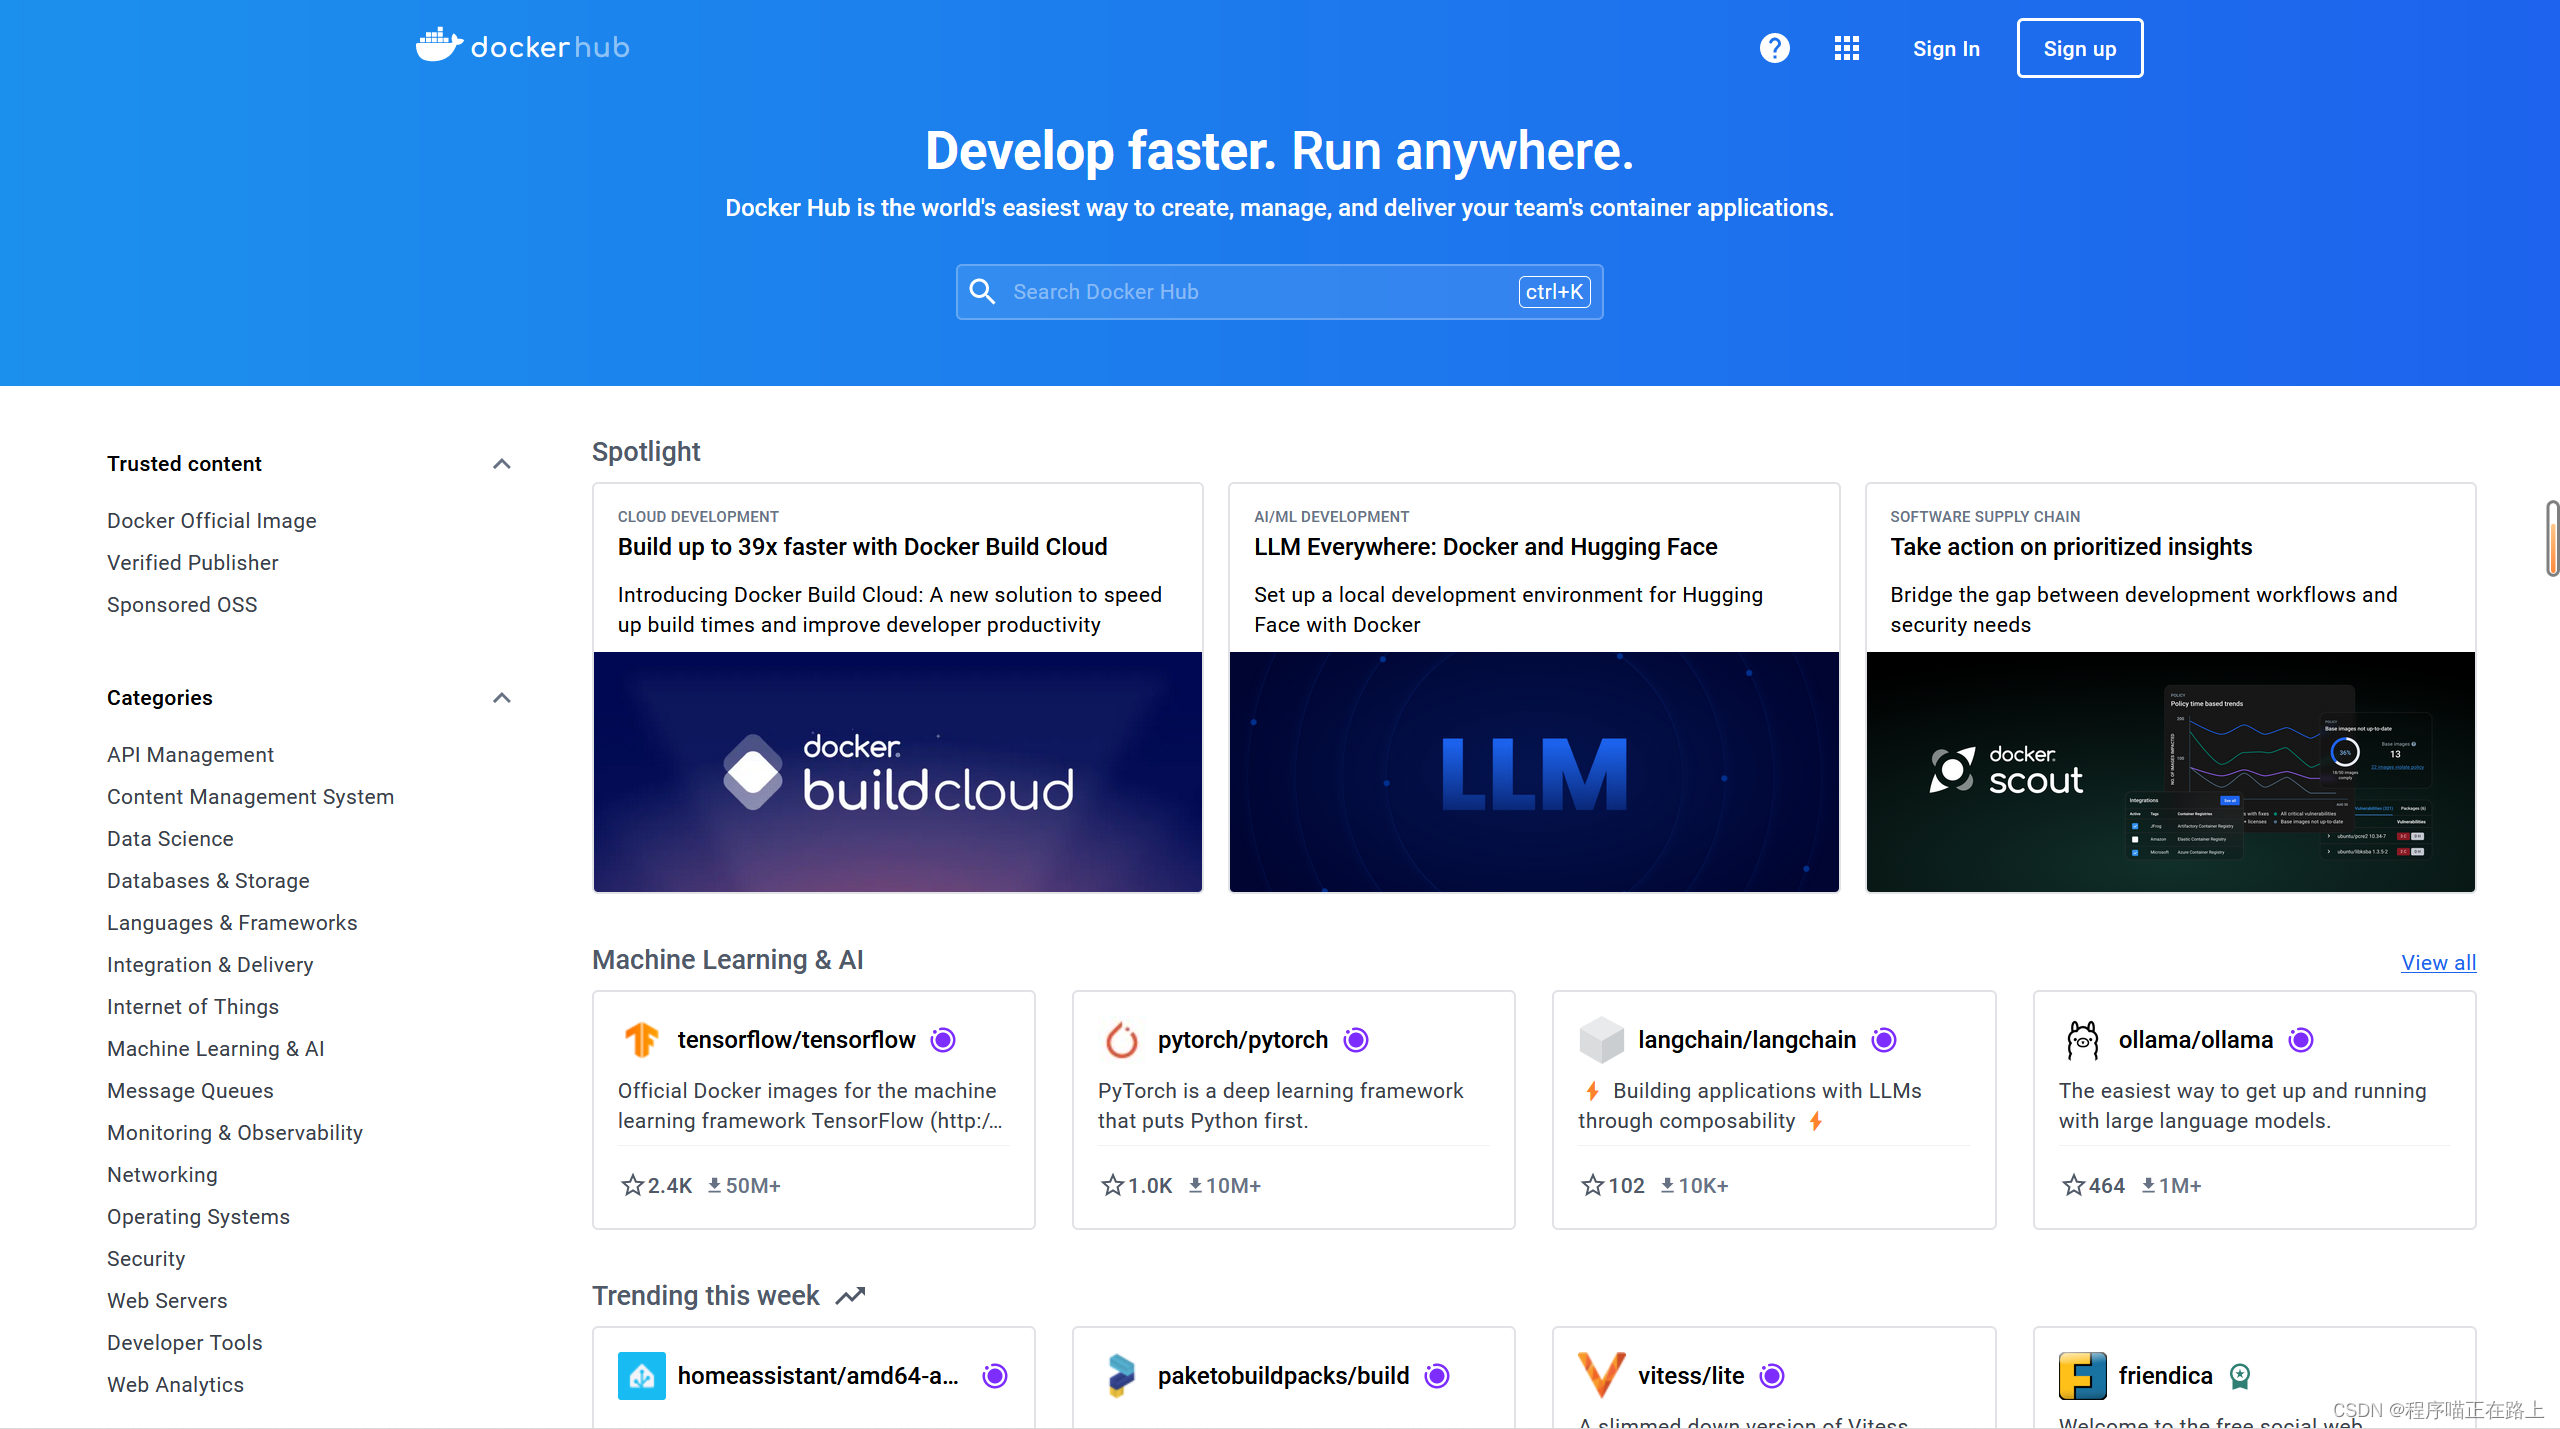The width and height of the screenshot is (2560, 1429).
Task: Collapse the Categories section
Action: (502, 698)
